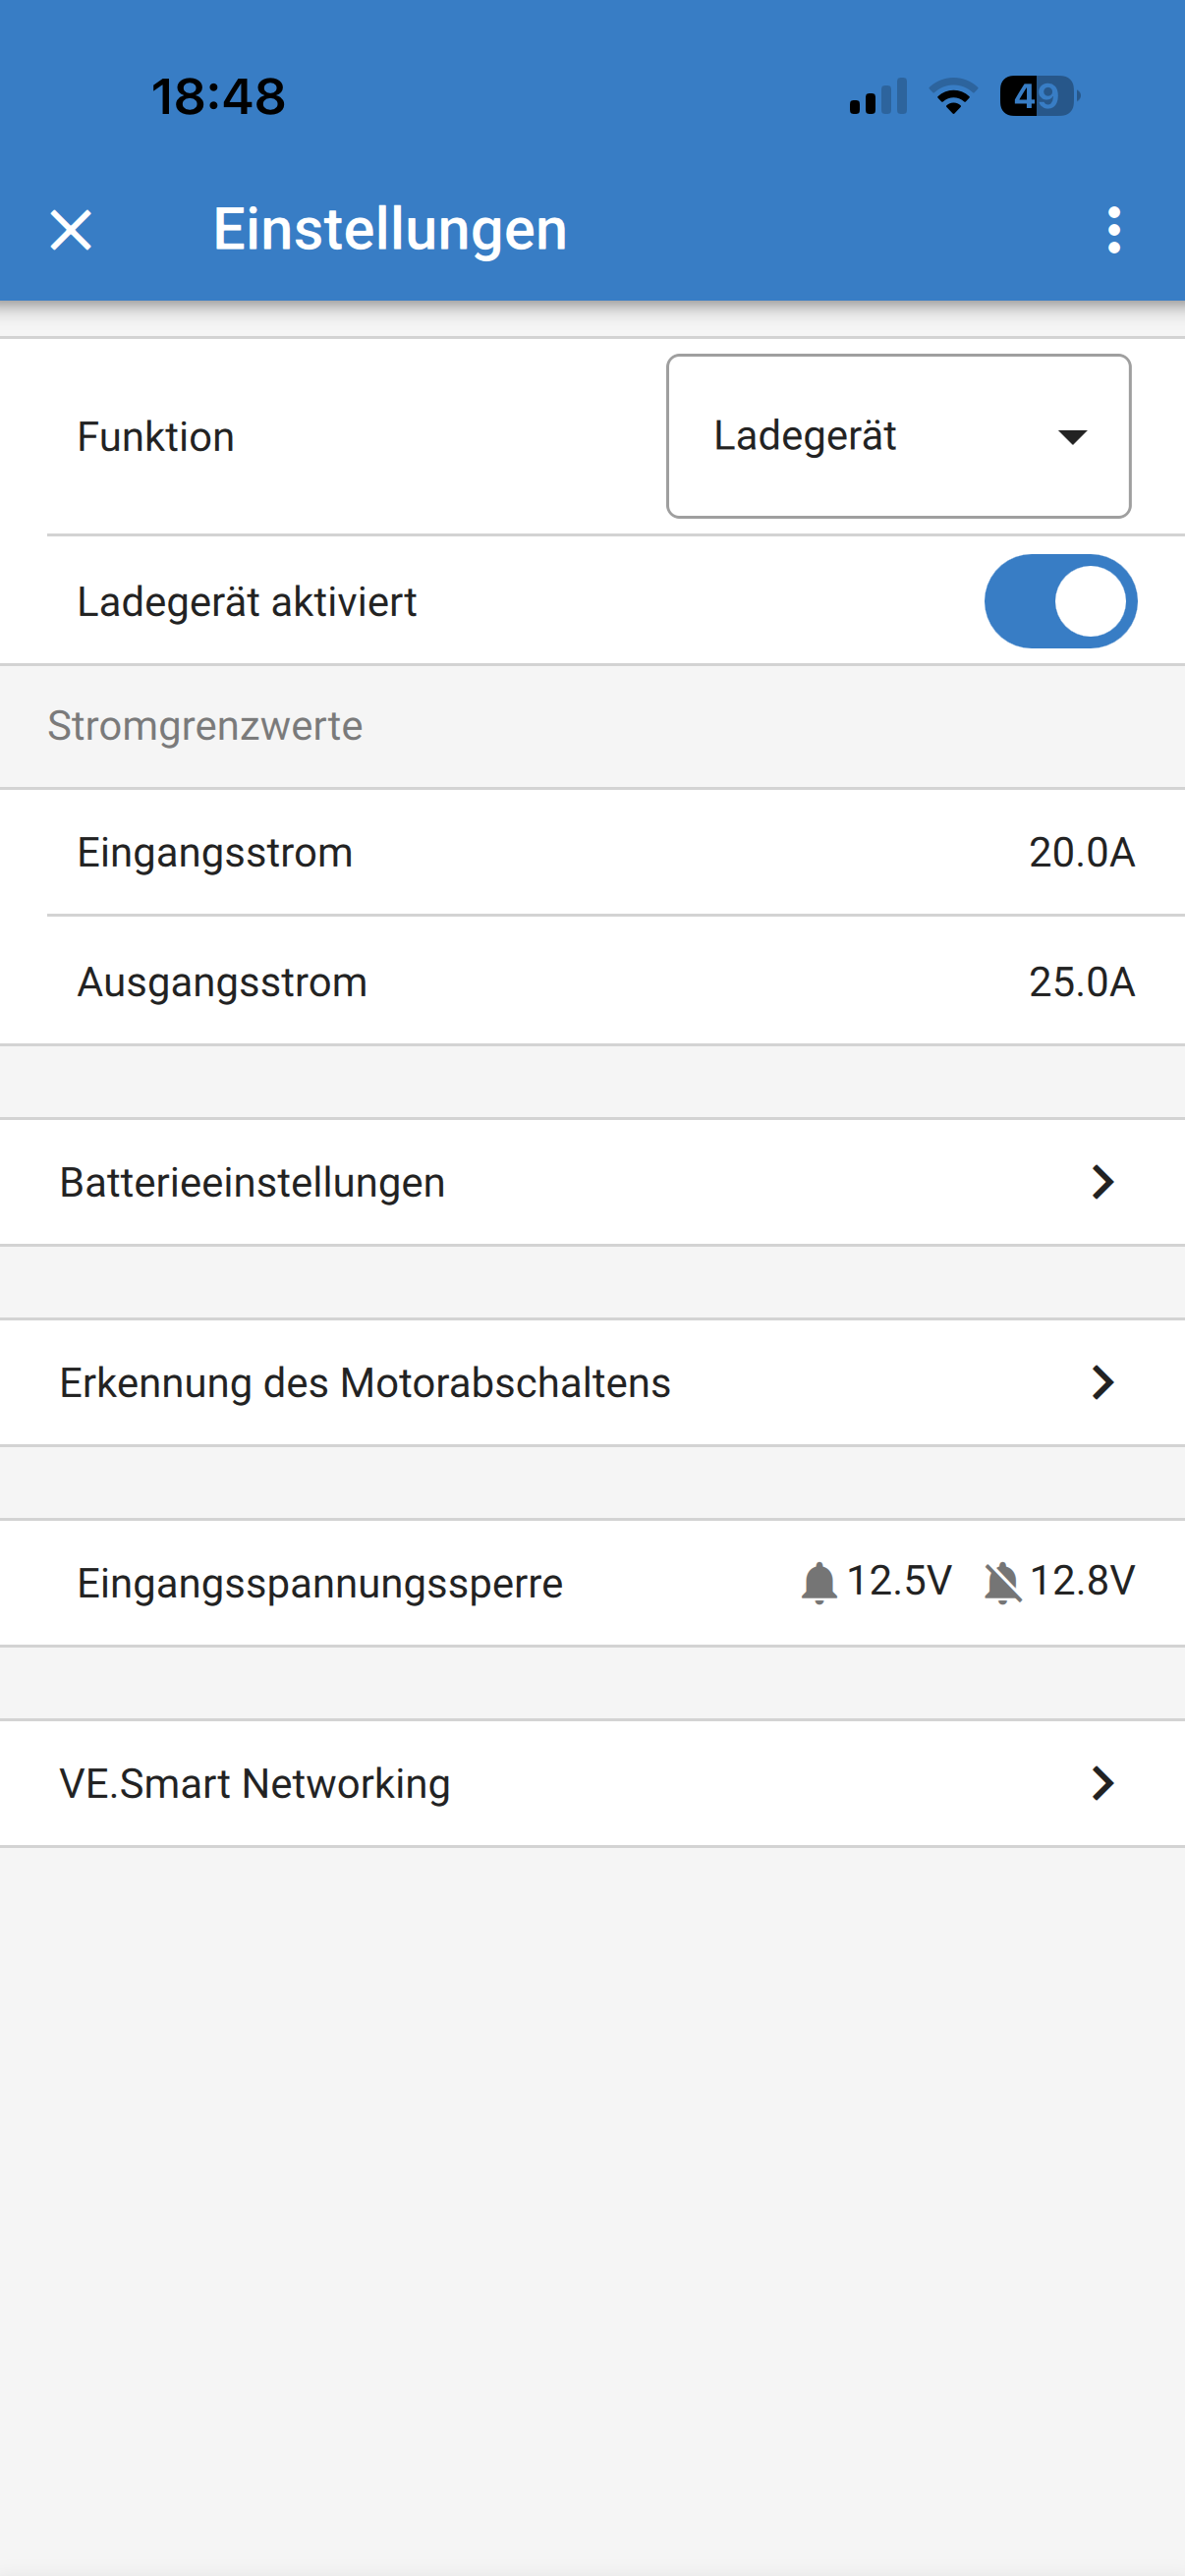Tap the battery indicator in the status bar
Viewport: 1185px width, 2576px height.
coord(1039,96)
